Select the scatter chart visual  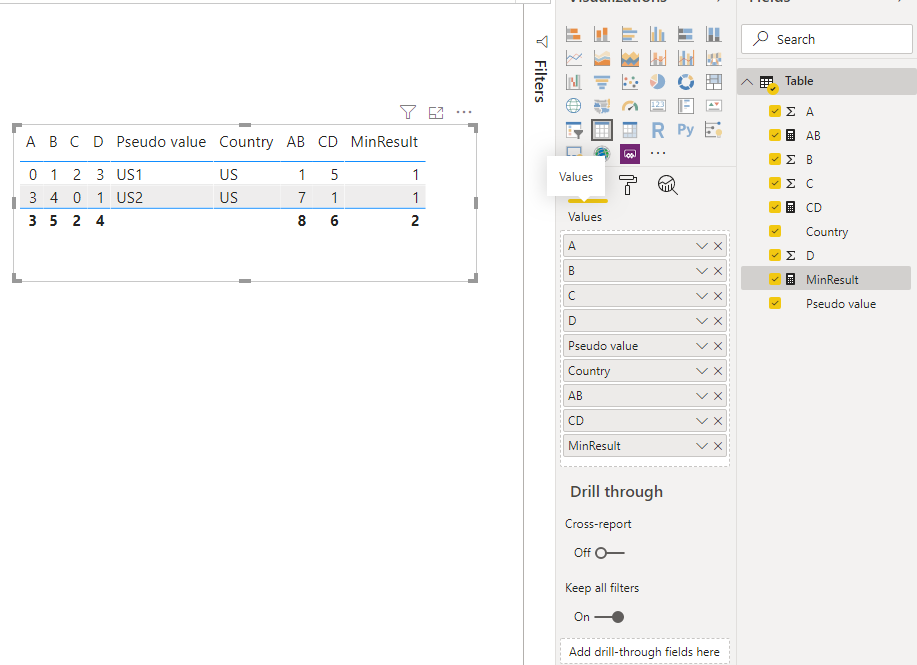coord(630,82)
